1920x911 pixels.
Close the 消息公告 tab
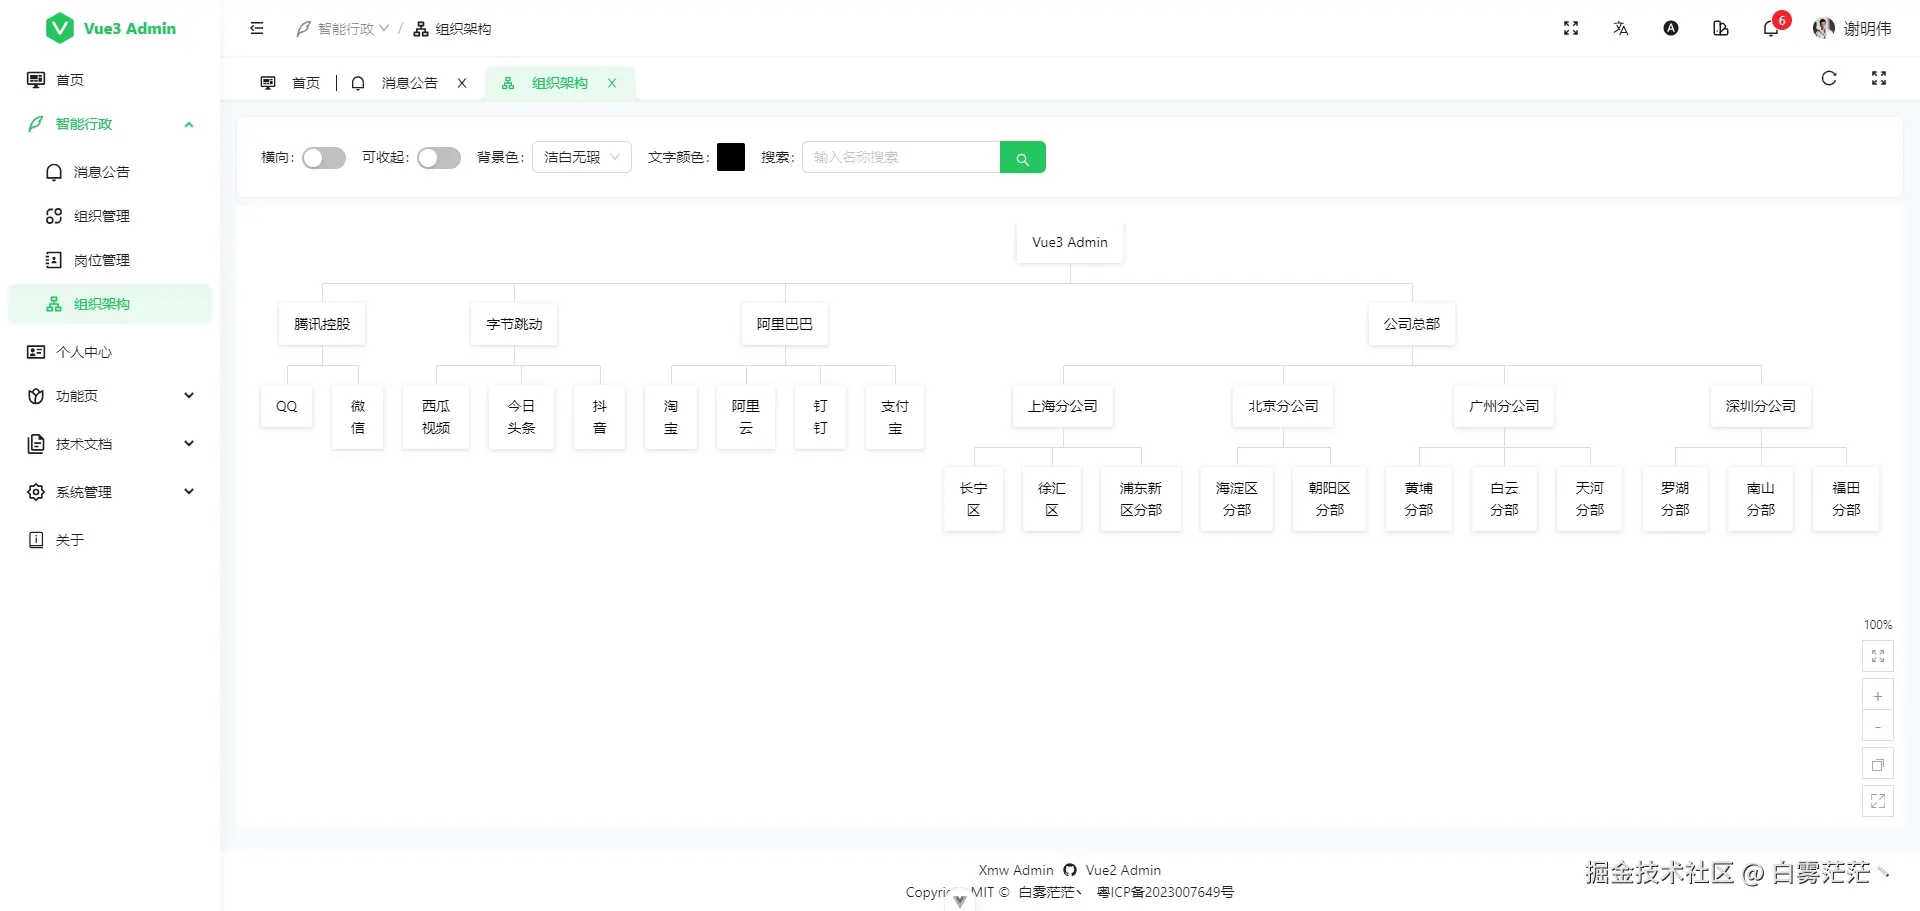pyautogui.click(x=462, y=83)
